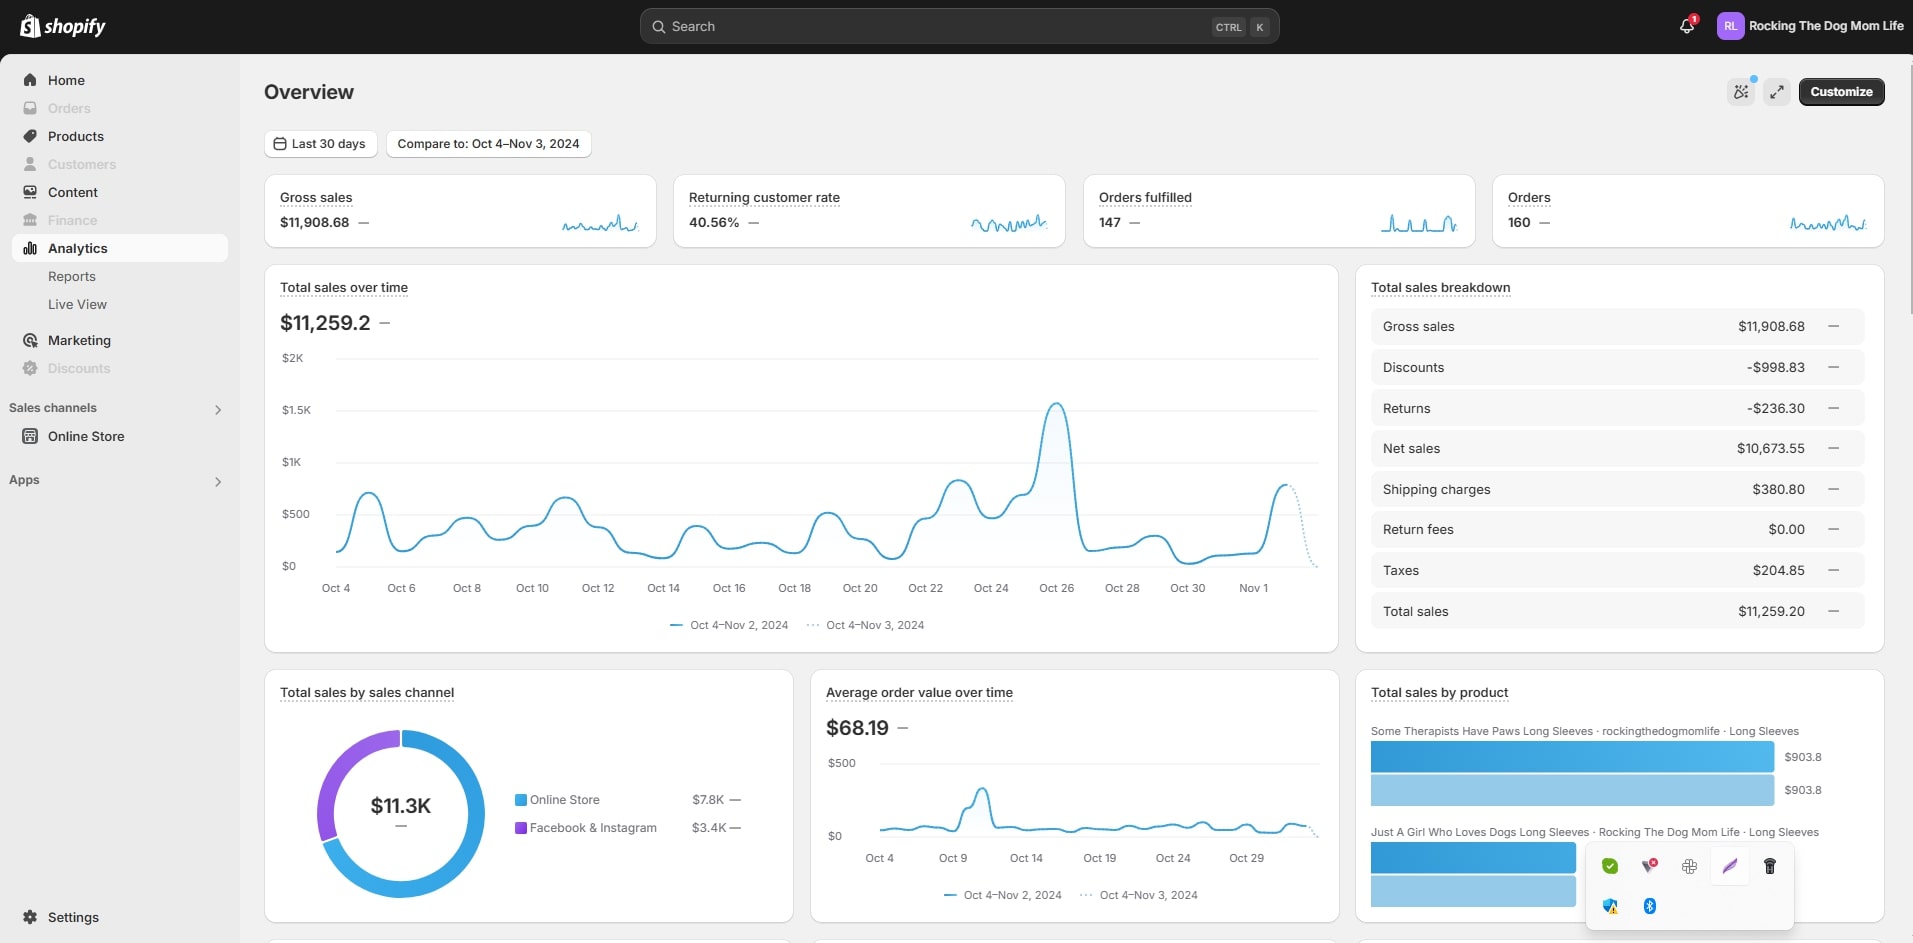Expand the Apps section chevron
Screen dimensions: 1913x943
pyautogui.click(x=218, y=481)
